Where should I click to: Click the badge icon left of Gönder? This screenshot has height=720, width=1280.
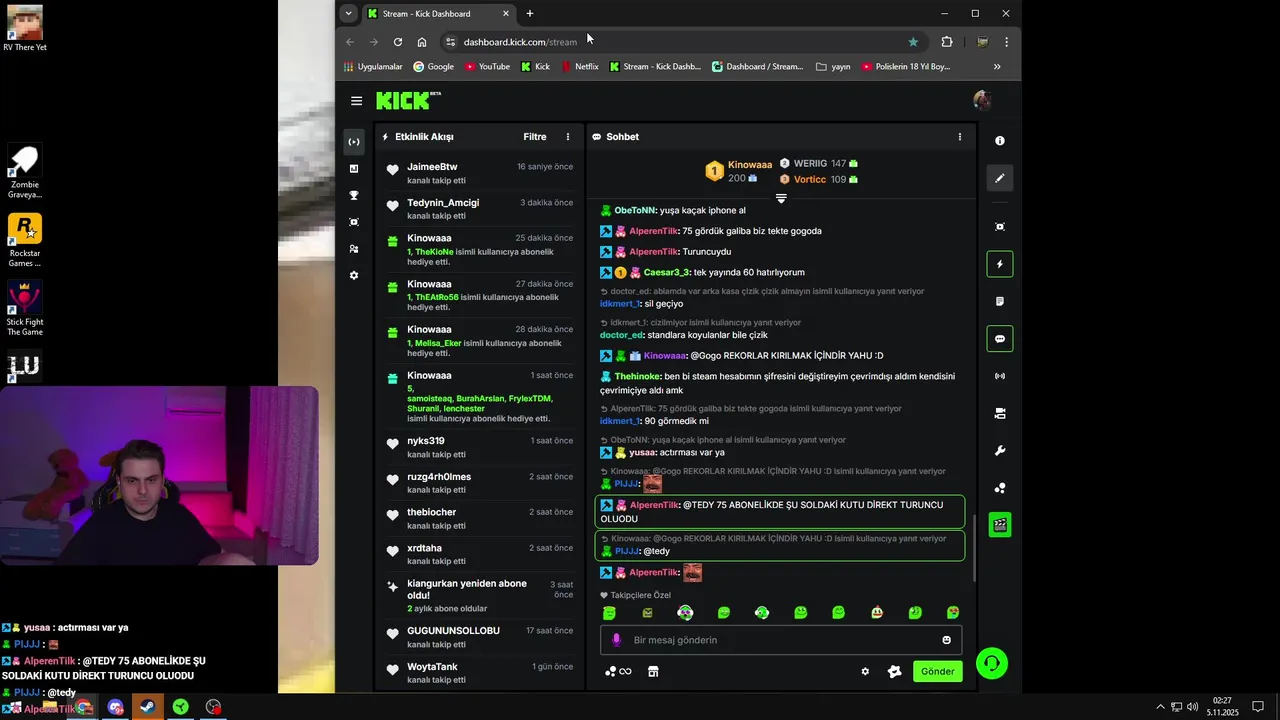coord(894,671)
